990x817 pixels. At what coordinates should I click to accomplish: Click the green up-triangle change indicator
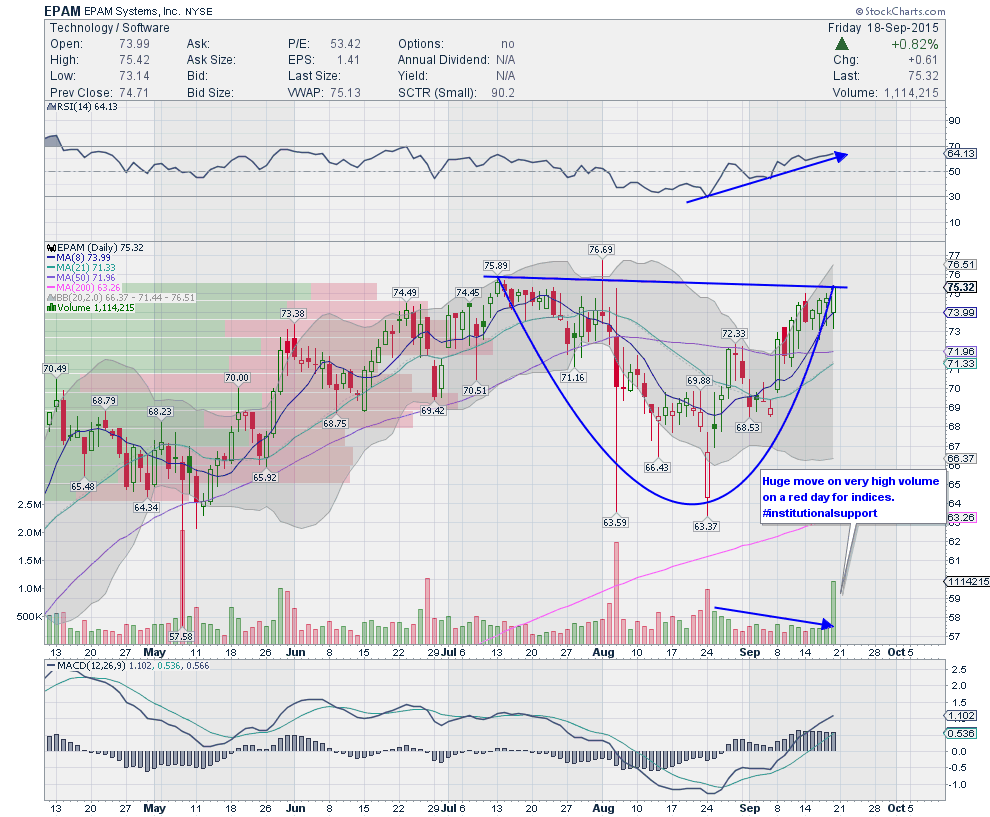tap(842, 44)
